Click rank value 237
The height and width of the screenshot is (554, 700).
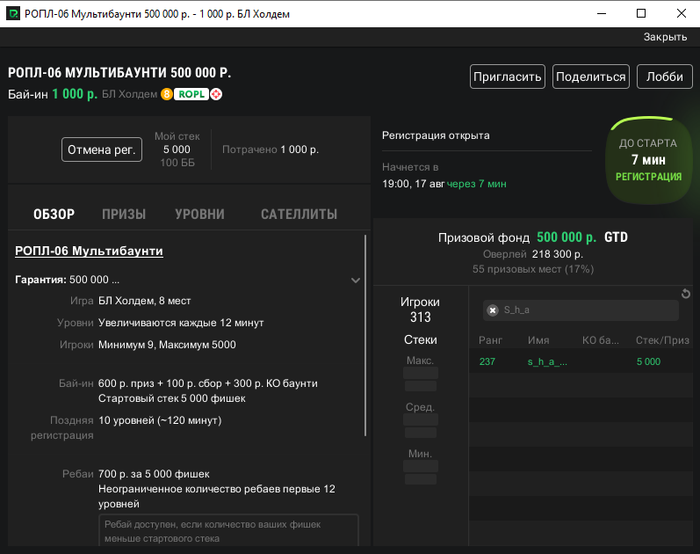(487, 362)
